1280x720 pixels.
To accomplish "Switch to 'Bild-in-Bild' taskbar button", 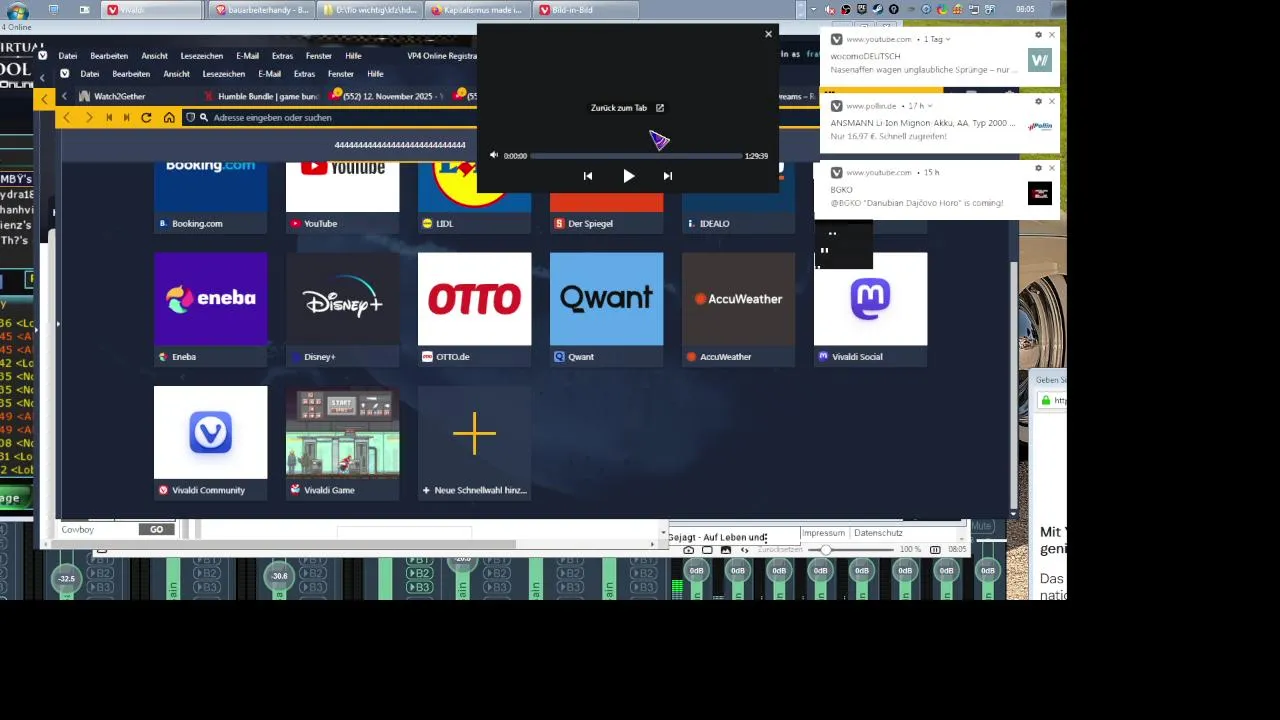I will point(584,10).
